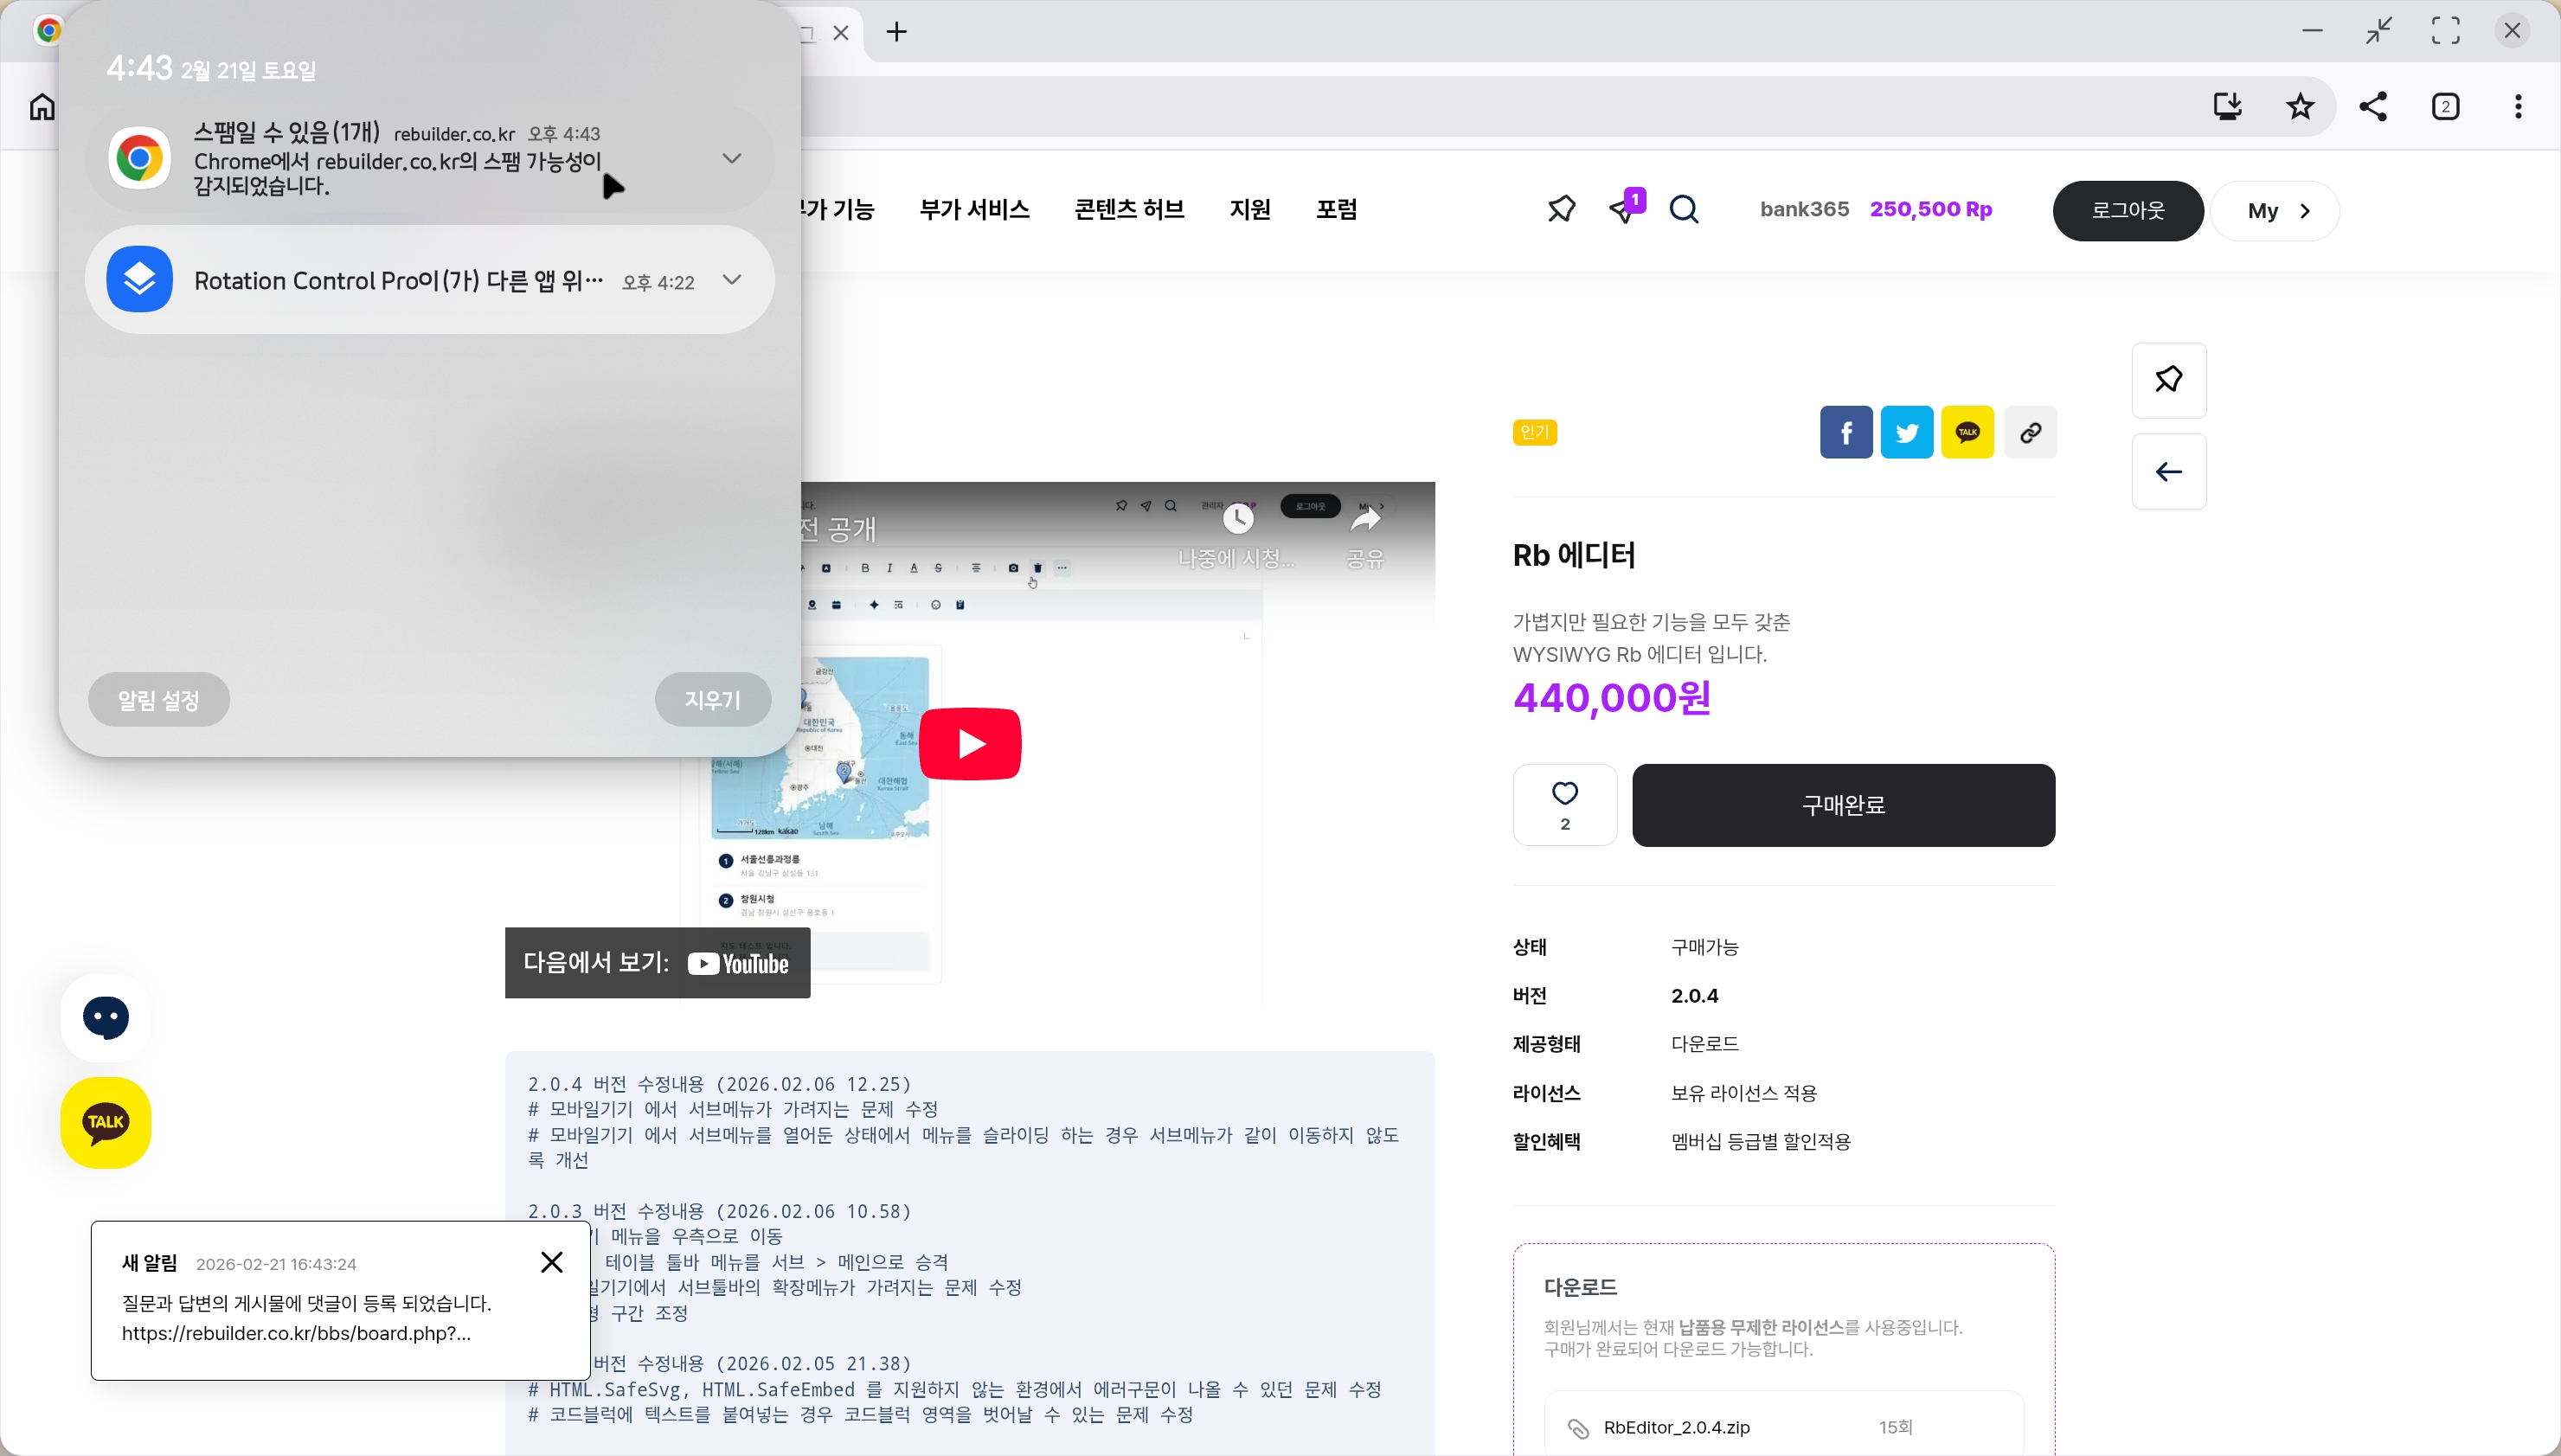Open the 포럼 menu item
Screen dimensions: 2561x1456
click(1336, 209)
